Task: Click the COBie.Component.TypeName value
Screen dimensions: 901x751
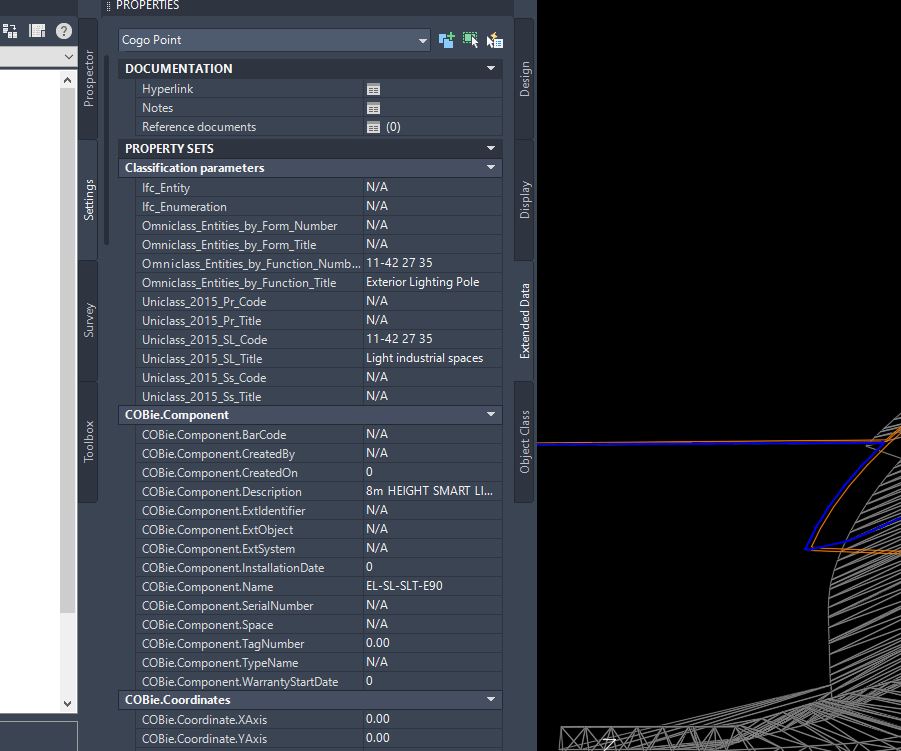Action: 433,662
